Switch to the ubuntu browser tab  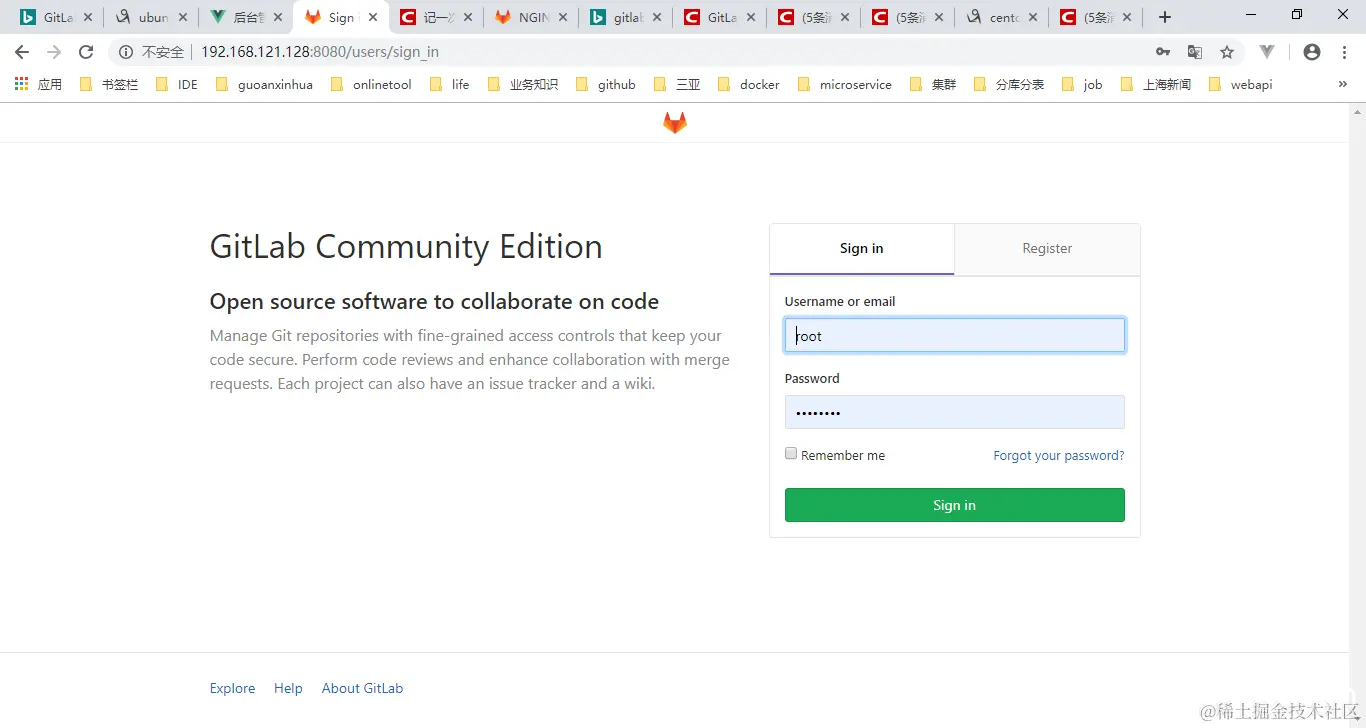click(150, 17)
